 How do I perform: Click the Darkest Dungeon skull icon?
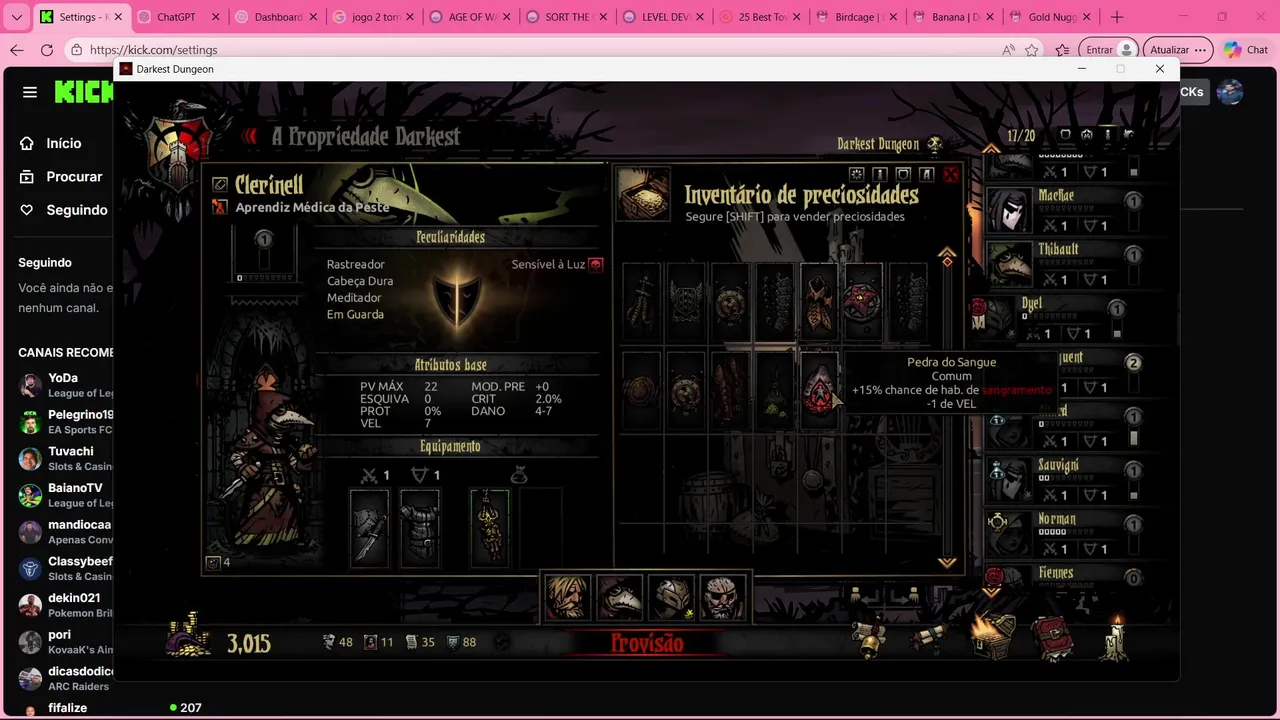click(x=935, y=144)
